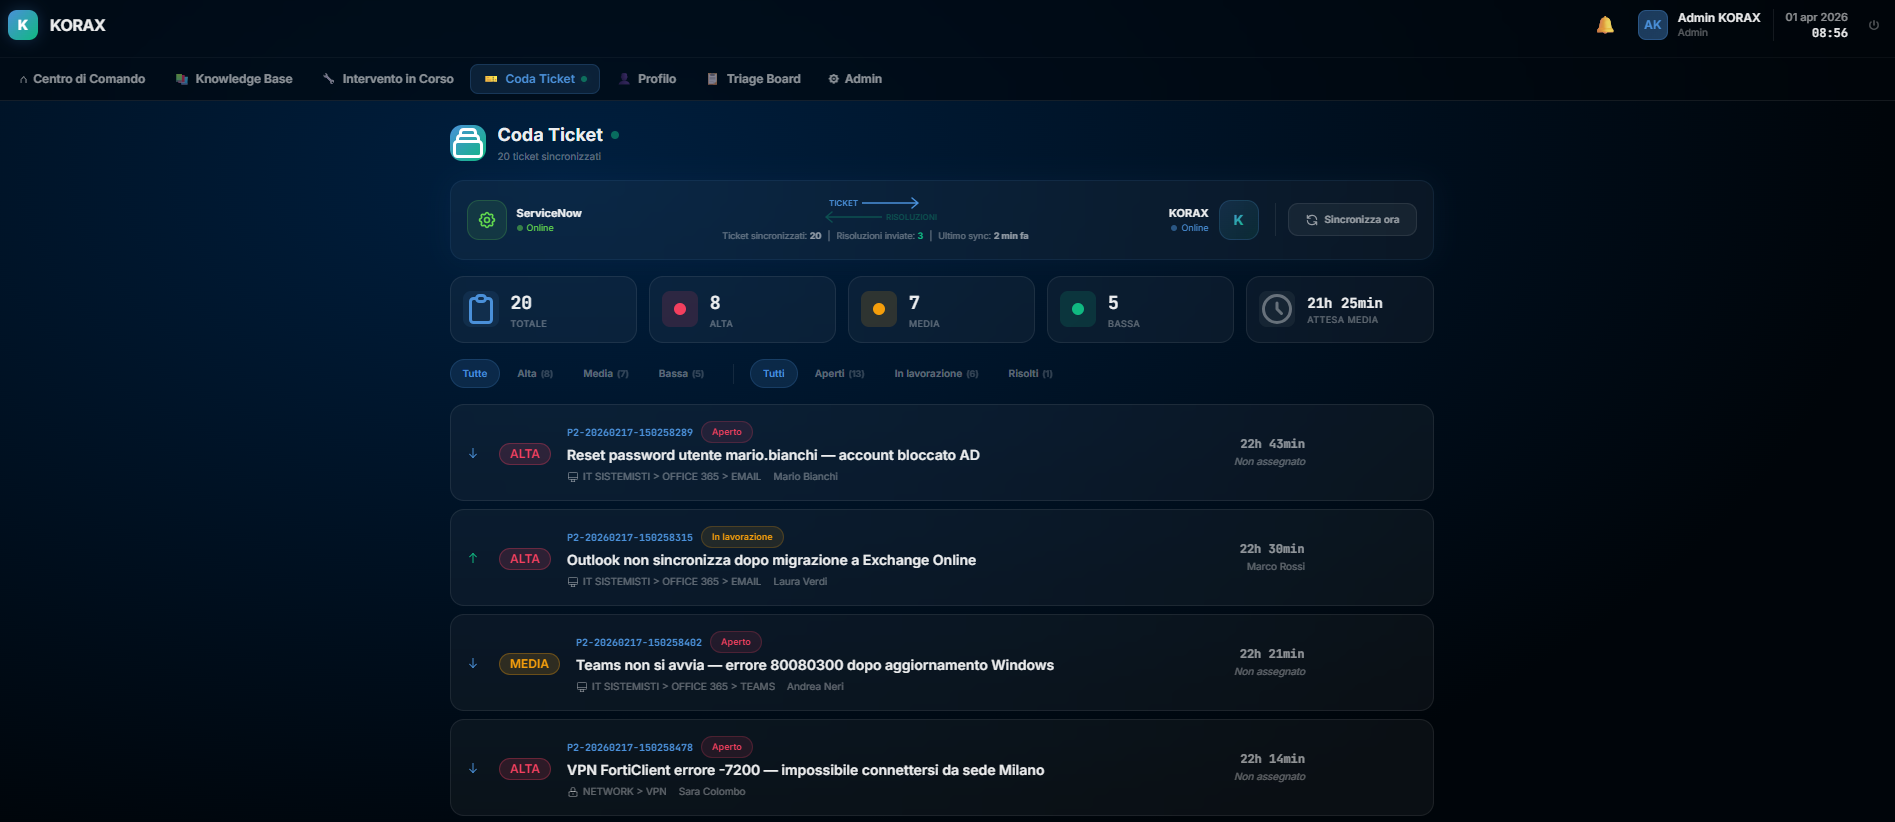Click ticket ID P2-20260217-150258402
The height and width of the screenshot is (822, 1895).
click(x=639, y=643)
